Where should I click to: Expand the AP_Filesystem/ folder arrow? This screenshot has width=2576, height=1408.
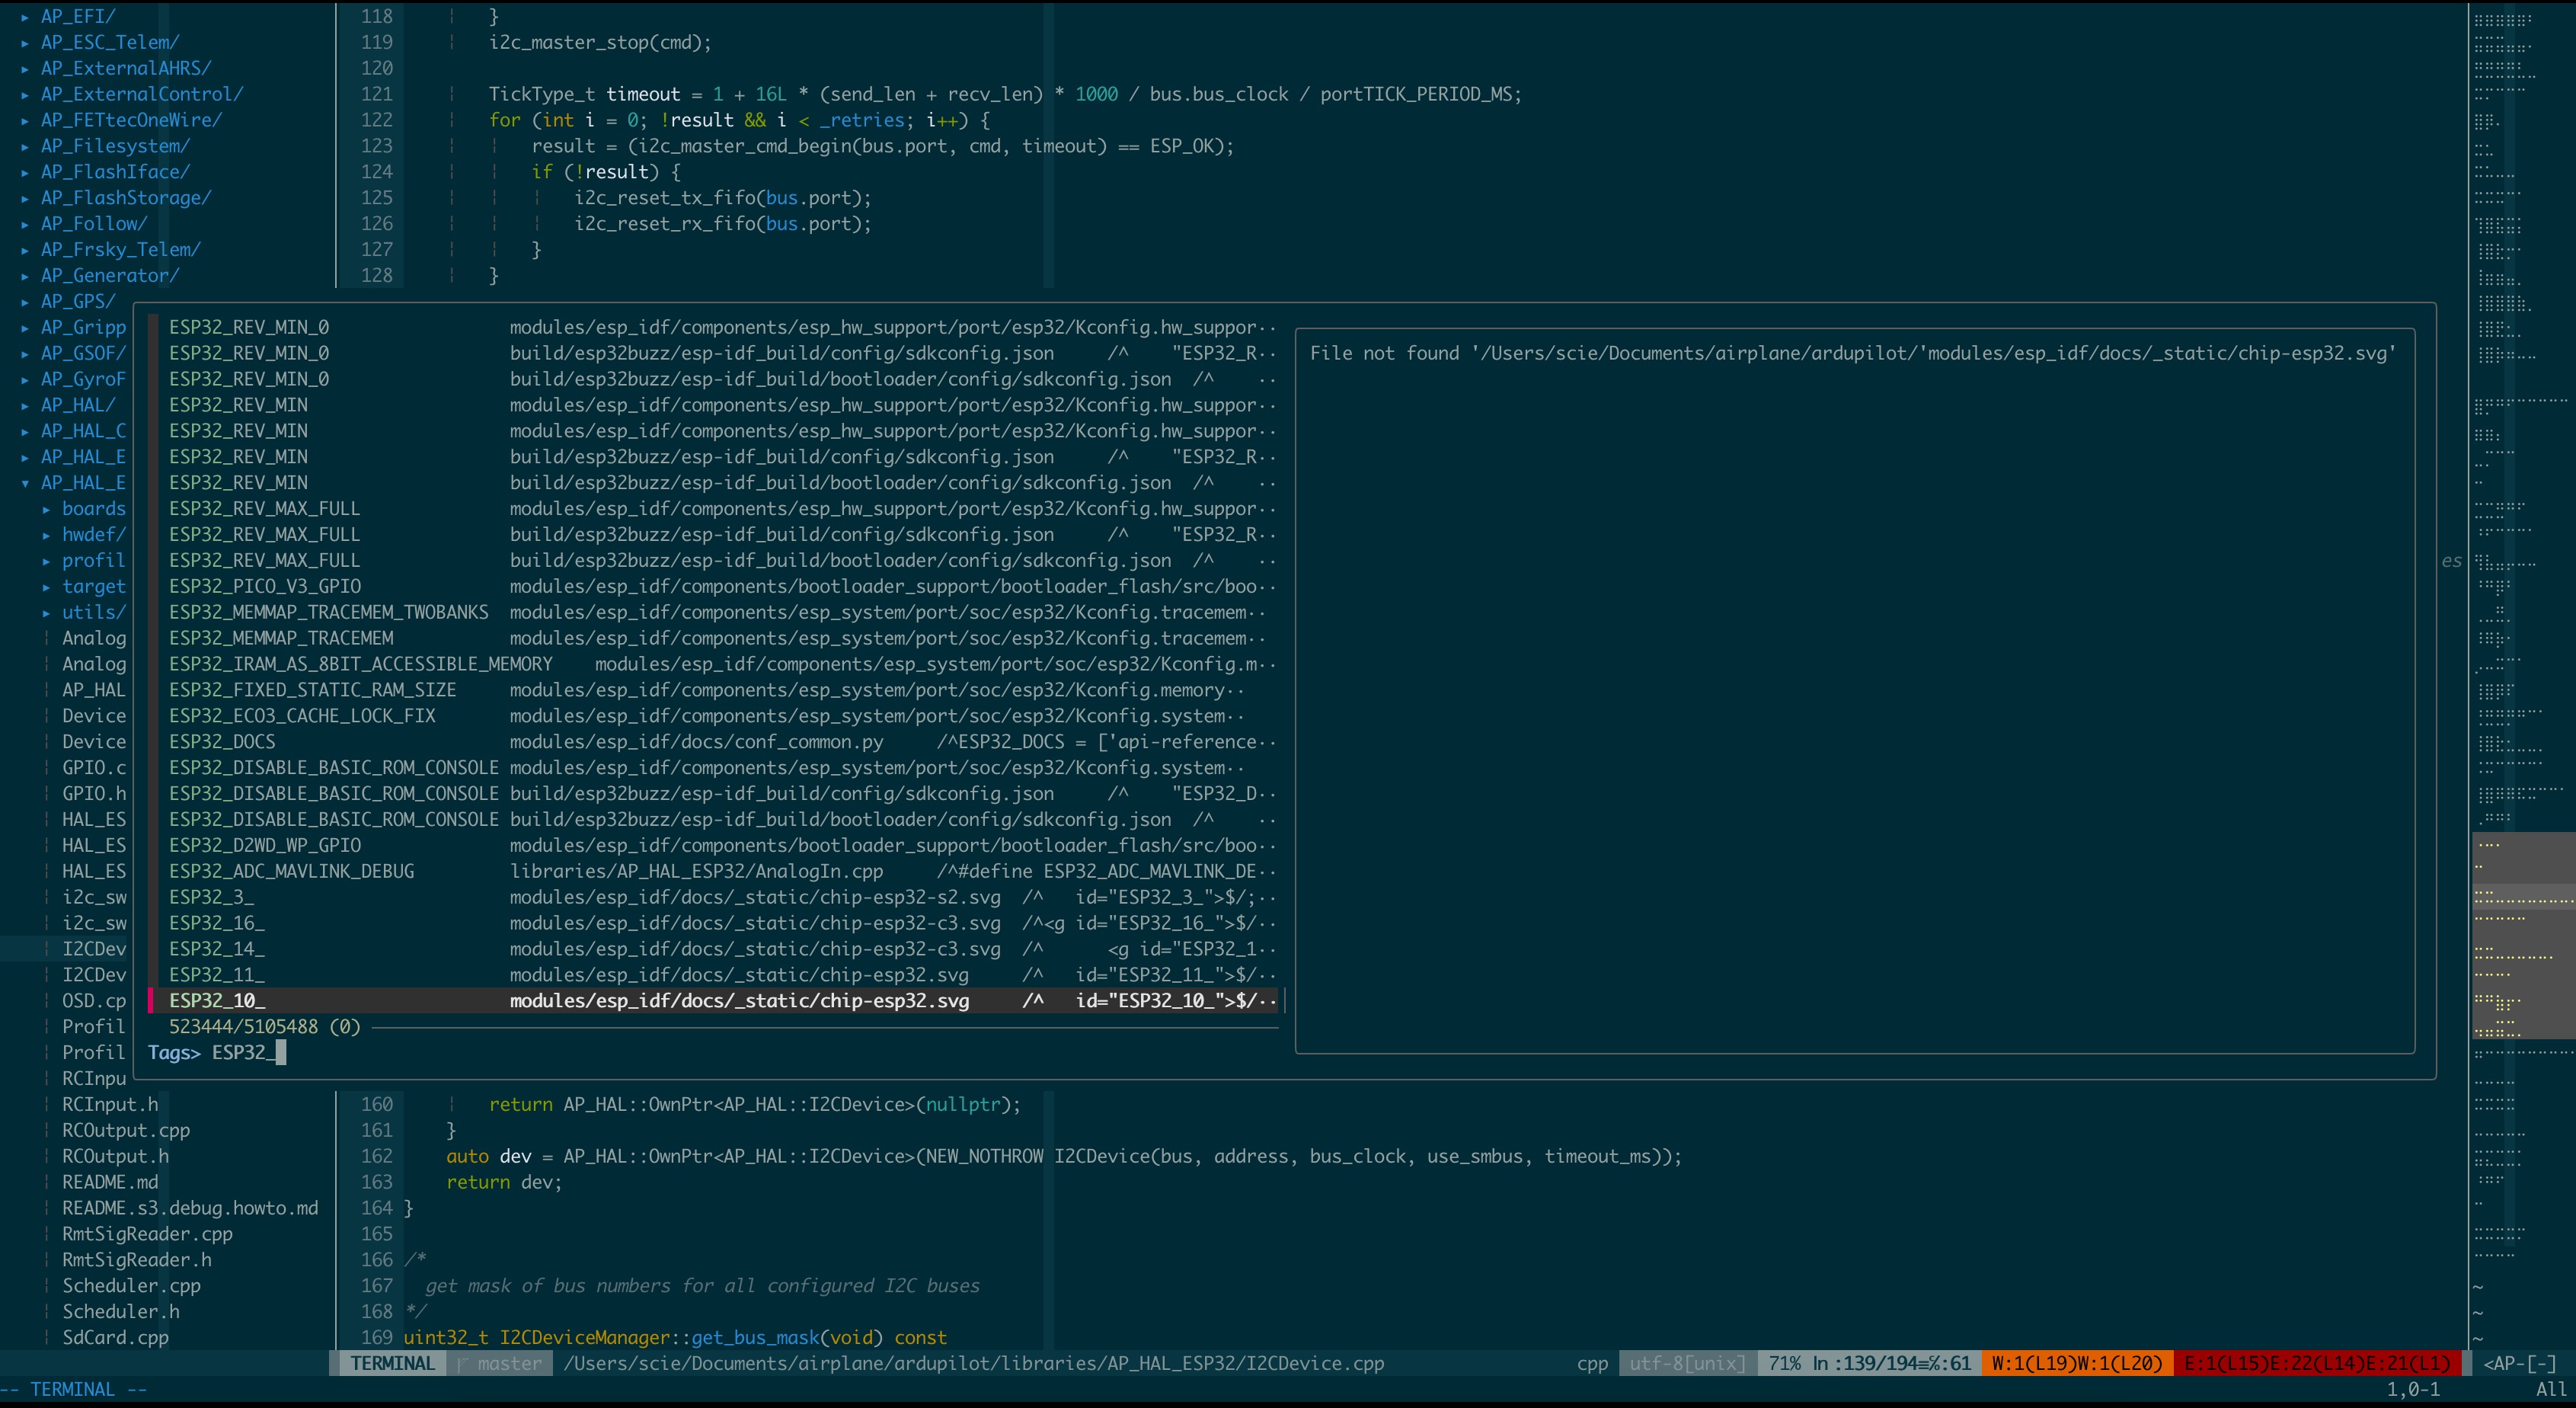[x=25, y=147]
